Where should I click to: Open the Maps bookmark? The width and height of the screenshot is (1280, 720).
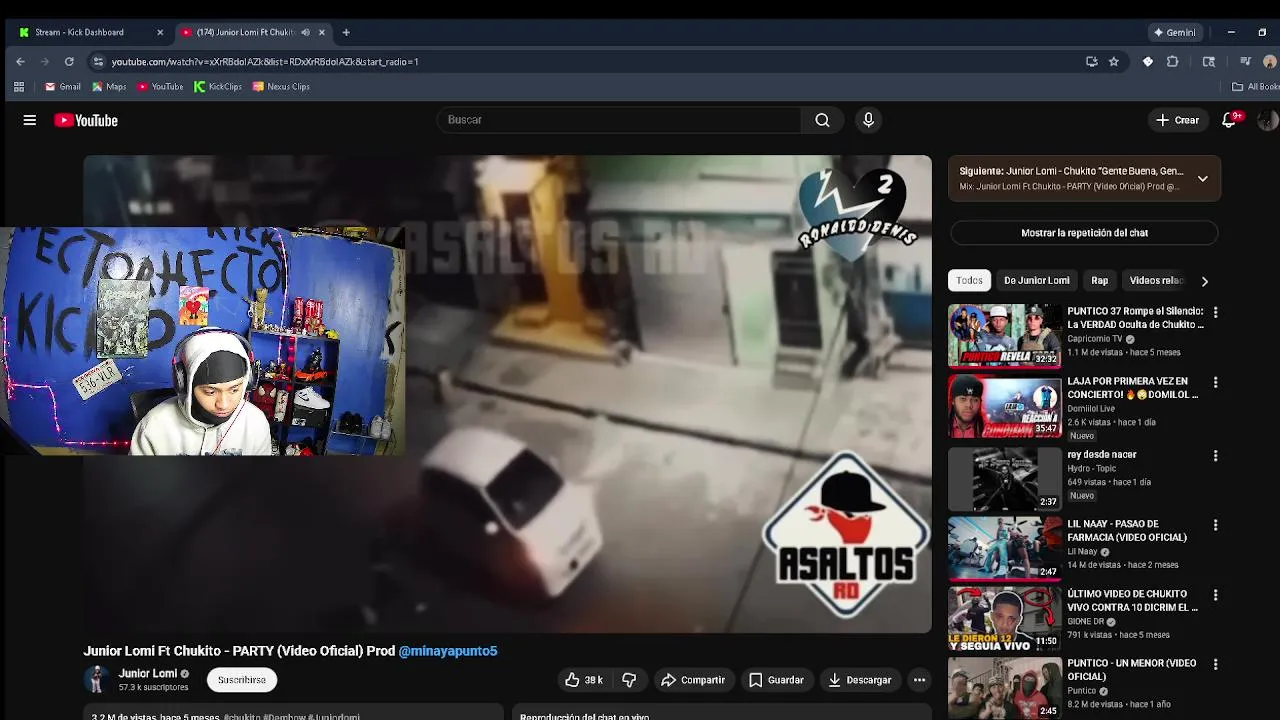(x=109, y=87)
